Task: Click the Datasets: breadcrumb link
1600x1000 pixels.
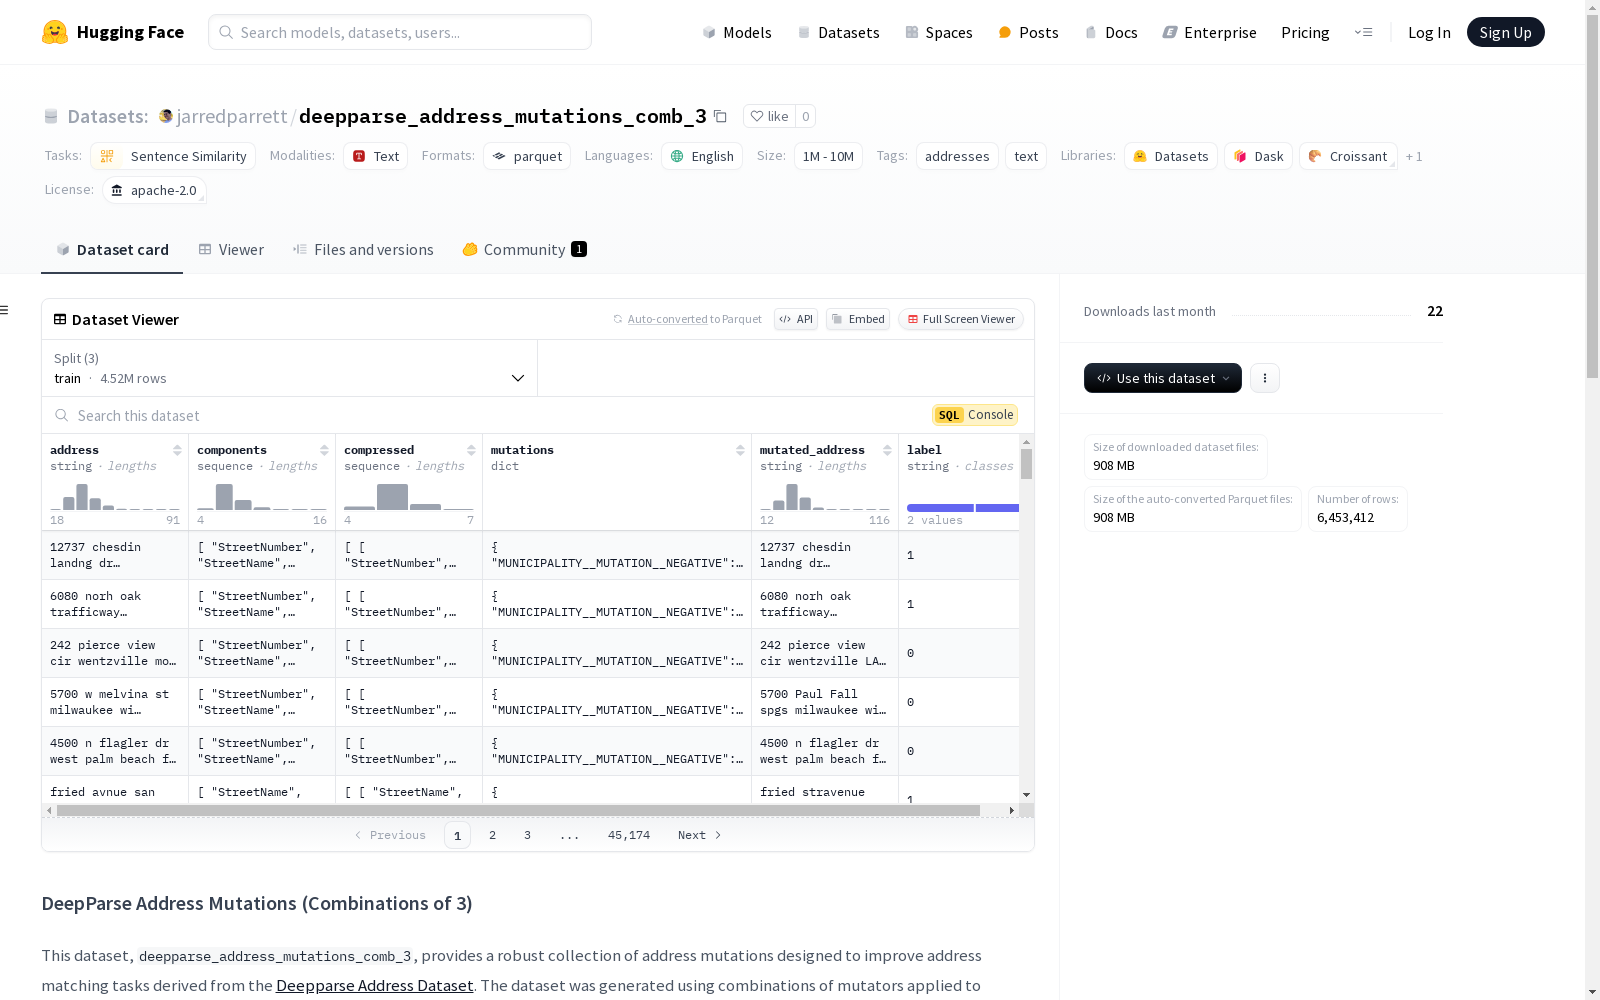Action: (108, 116)
